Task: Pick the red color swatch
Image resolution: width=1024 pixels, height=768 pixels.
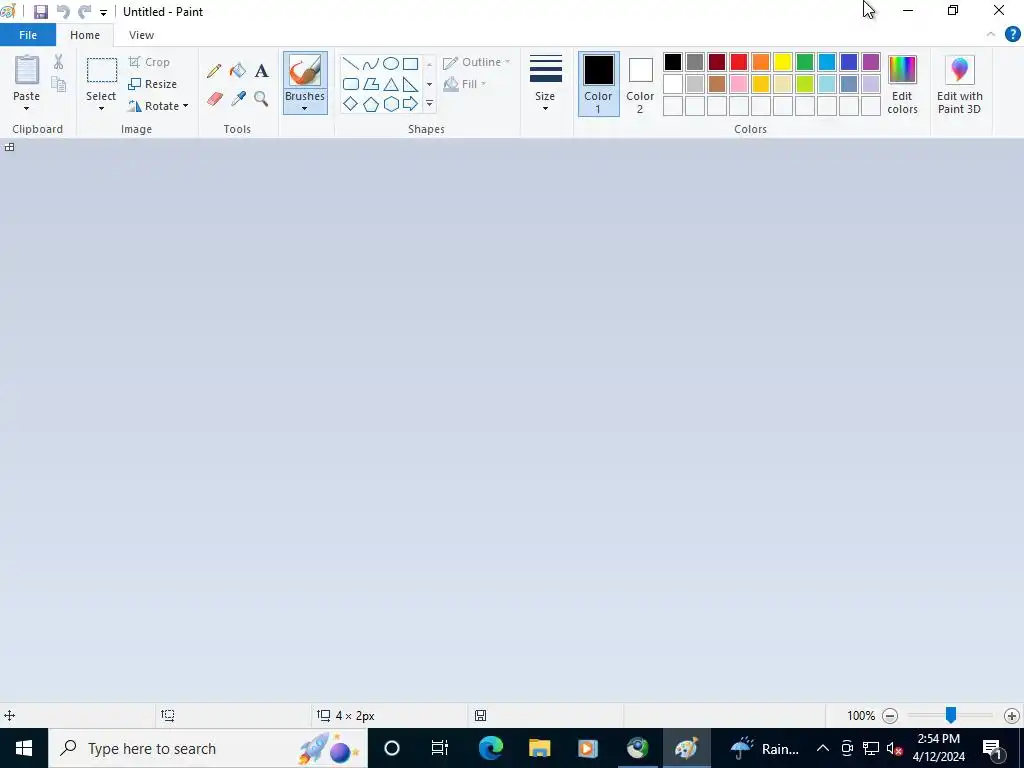Action: click(739, 62)
